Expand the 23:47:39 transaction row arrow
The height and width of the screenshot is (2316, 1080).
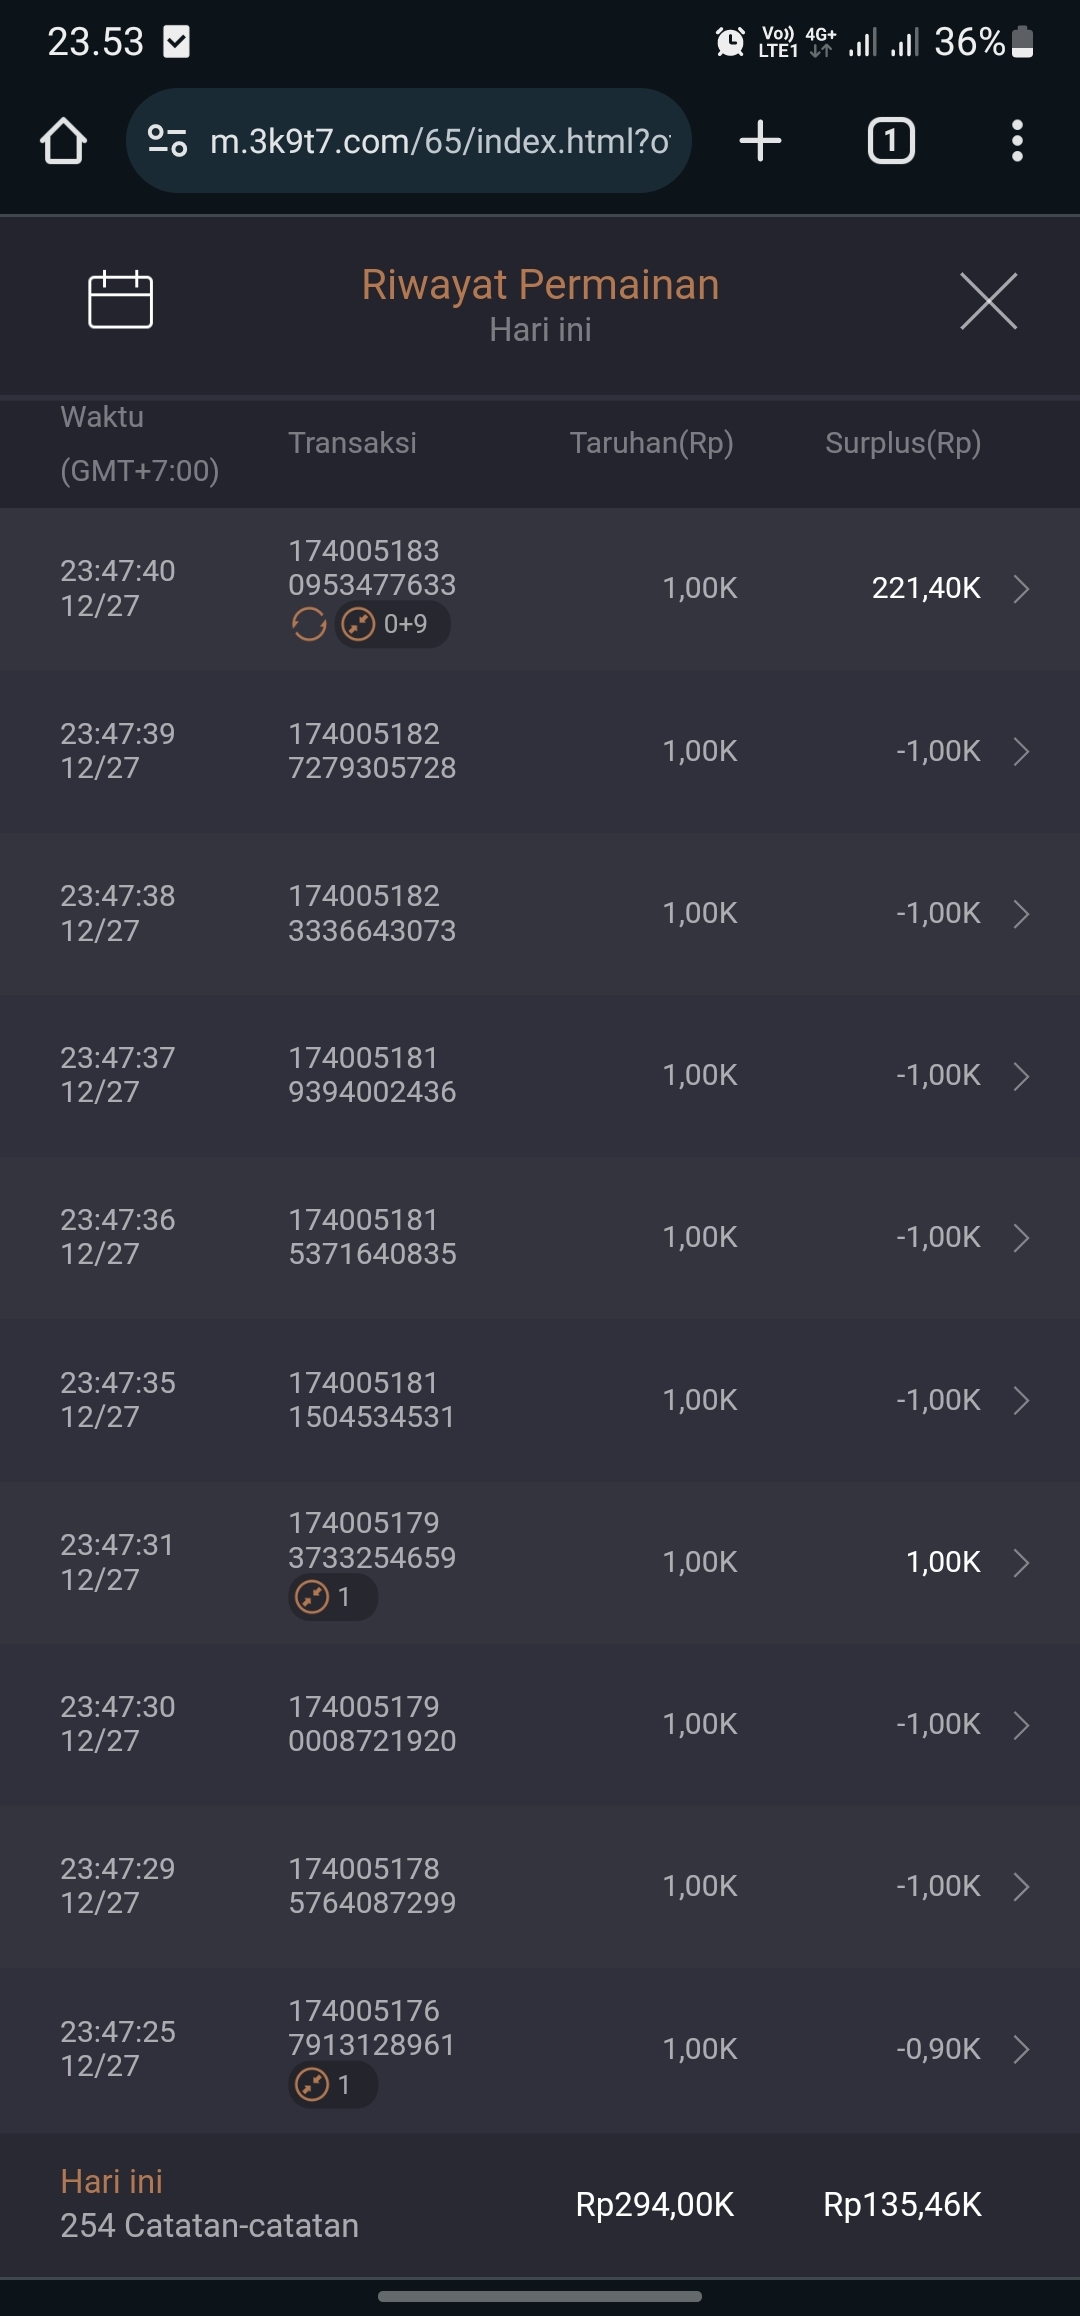[1021, 751]
